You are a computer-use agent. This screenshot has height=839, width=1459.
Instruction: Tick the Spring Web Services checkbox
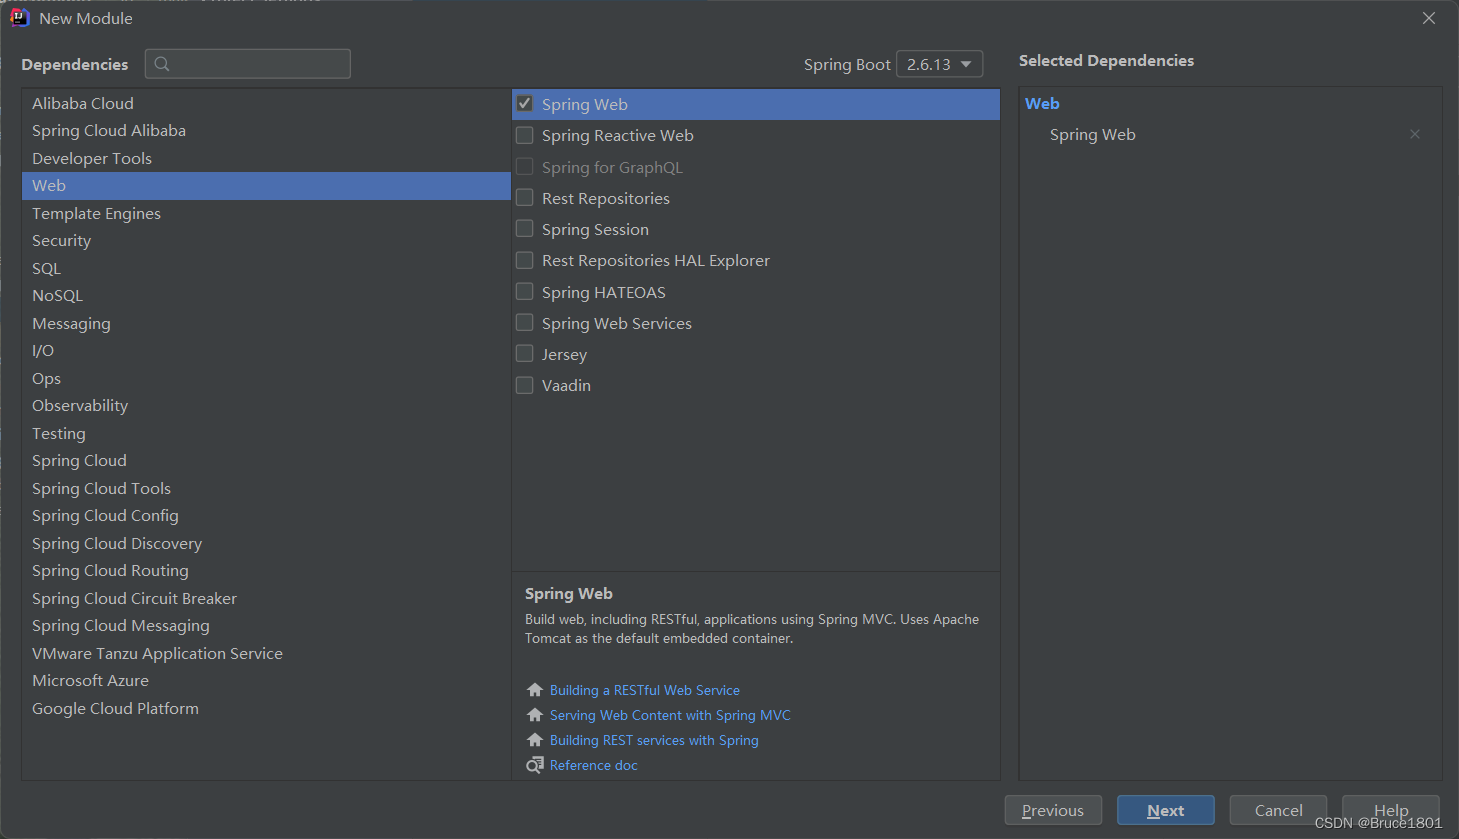[524, 323]
